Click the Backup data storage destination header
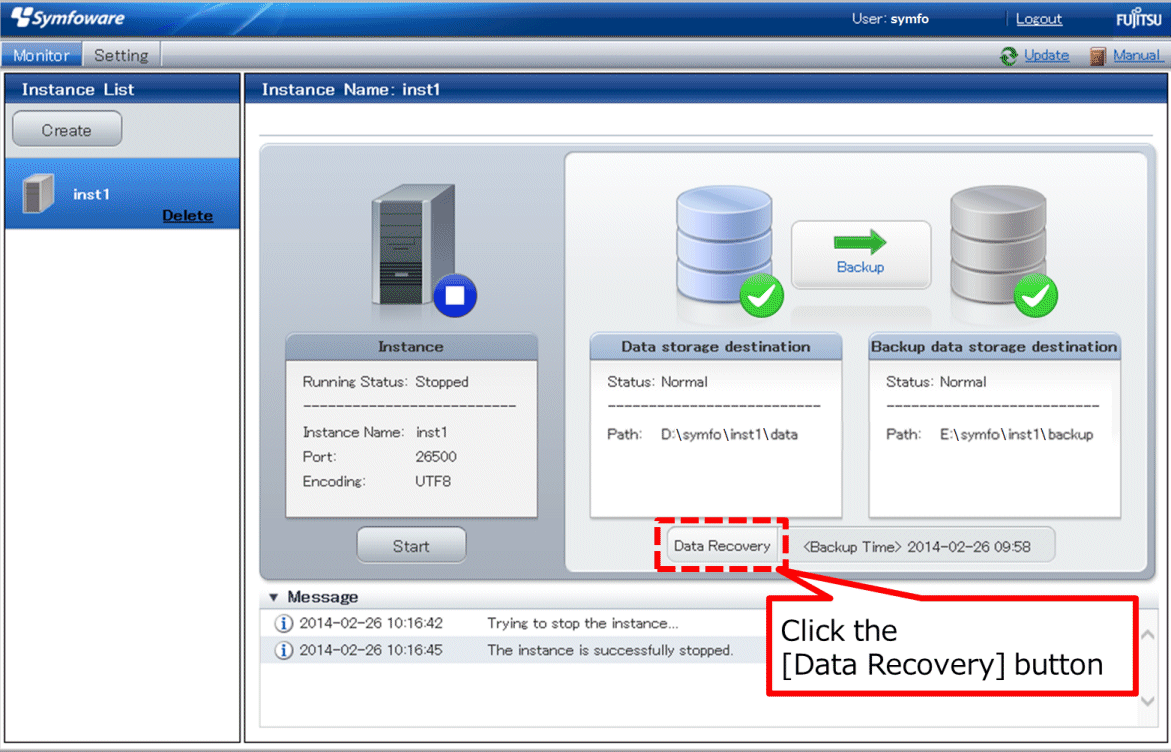This screenshot has width=1171, height=752. click(994, 347)
